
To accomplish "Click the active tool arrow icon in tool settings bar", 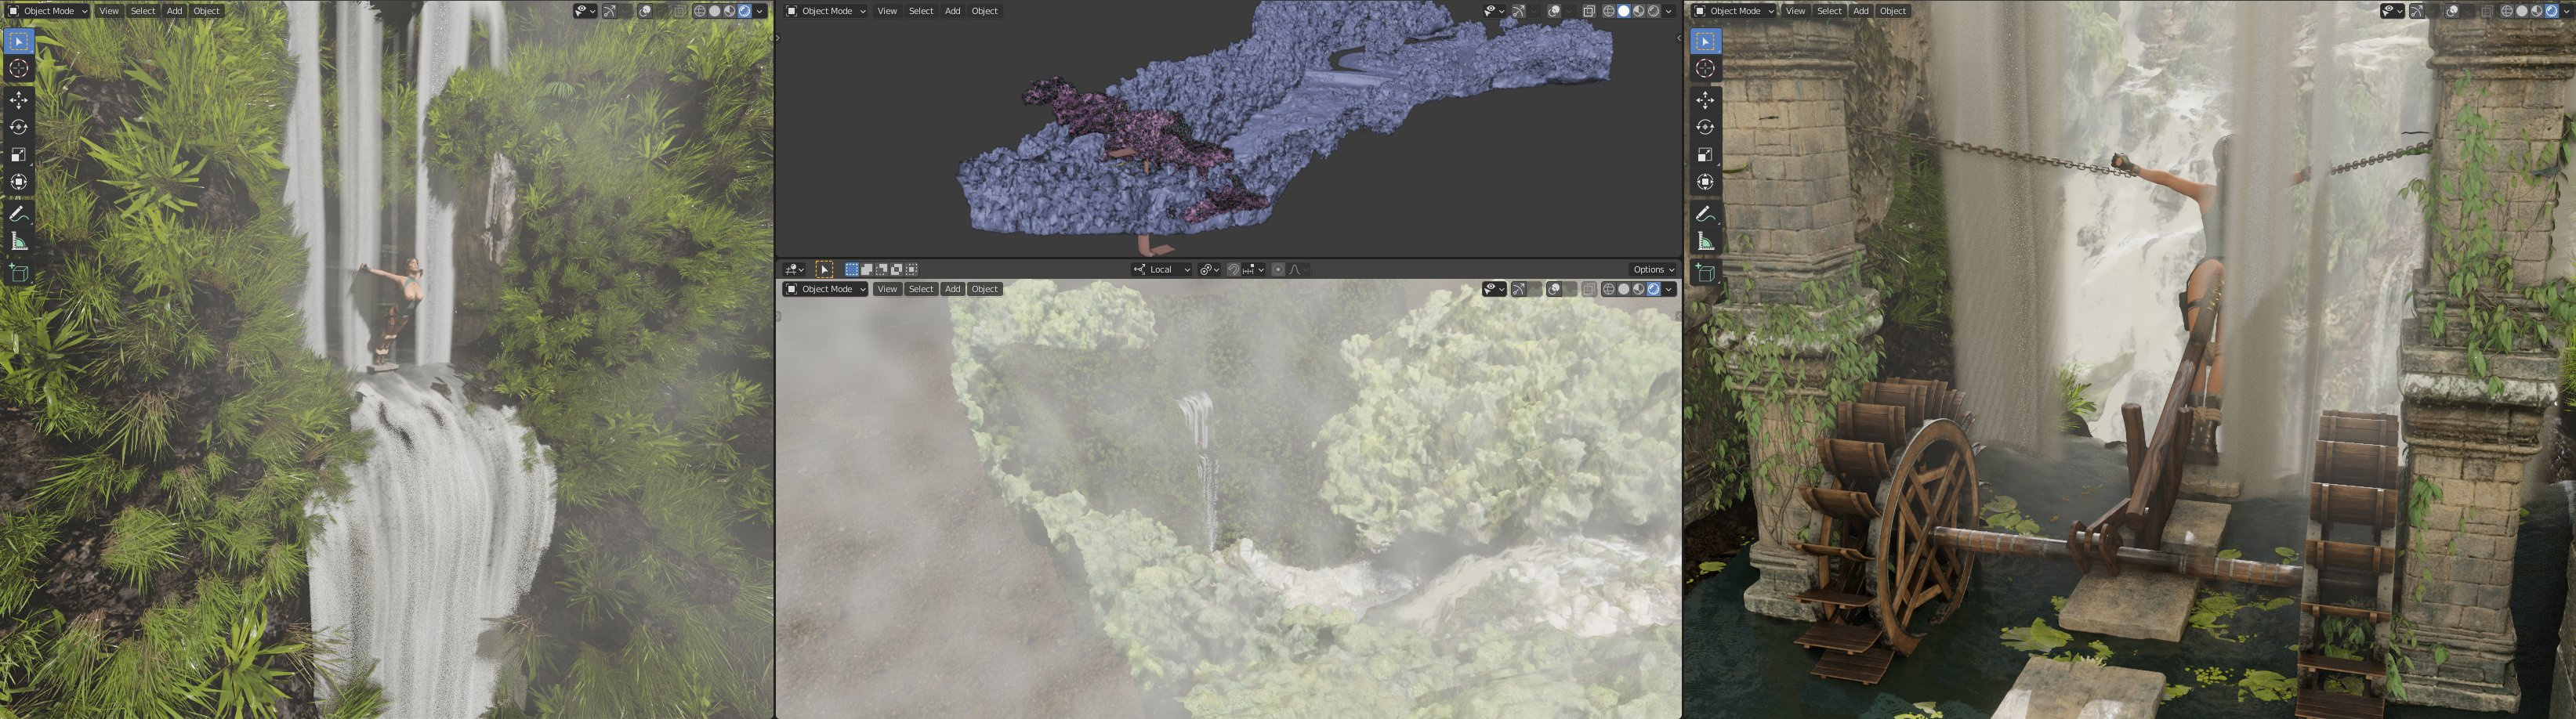I will 824,269.
